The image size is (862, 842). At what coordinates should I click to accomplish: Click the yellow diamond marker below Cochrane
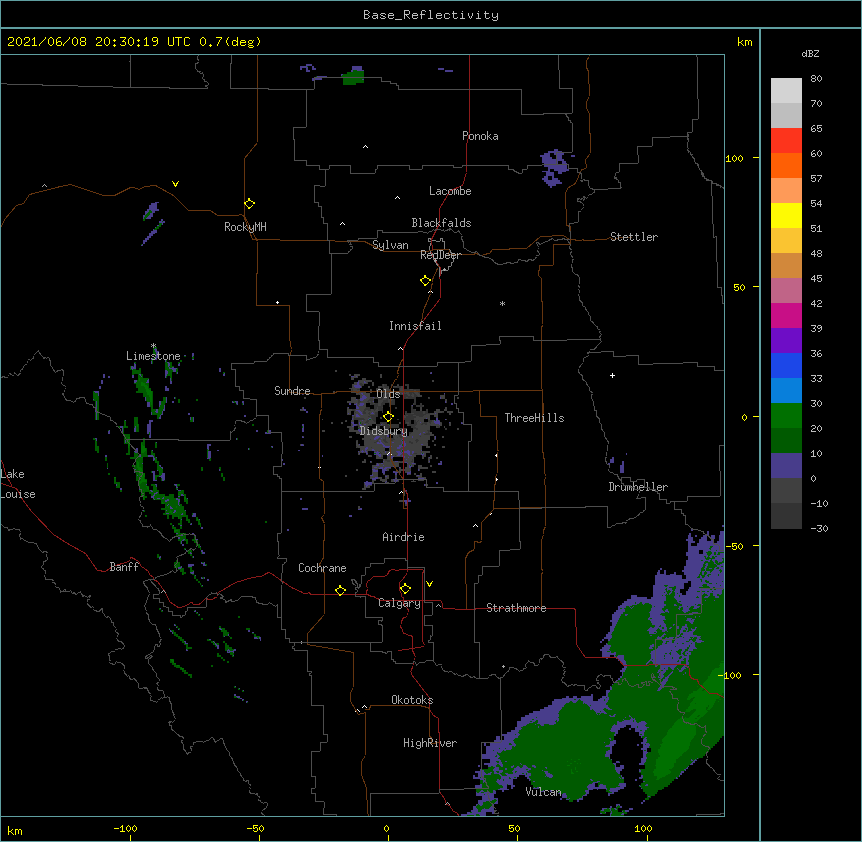pyautogui.click(x=340, y=590)
